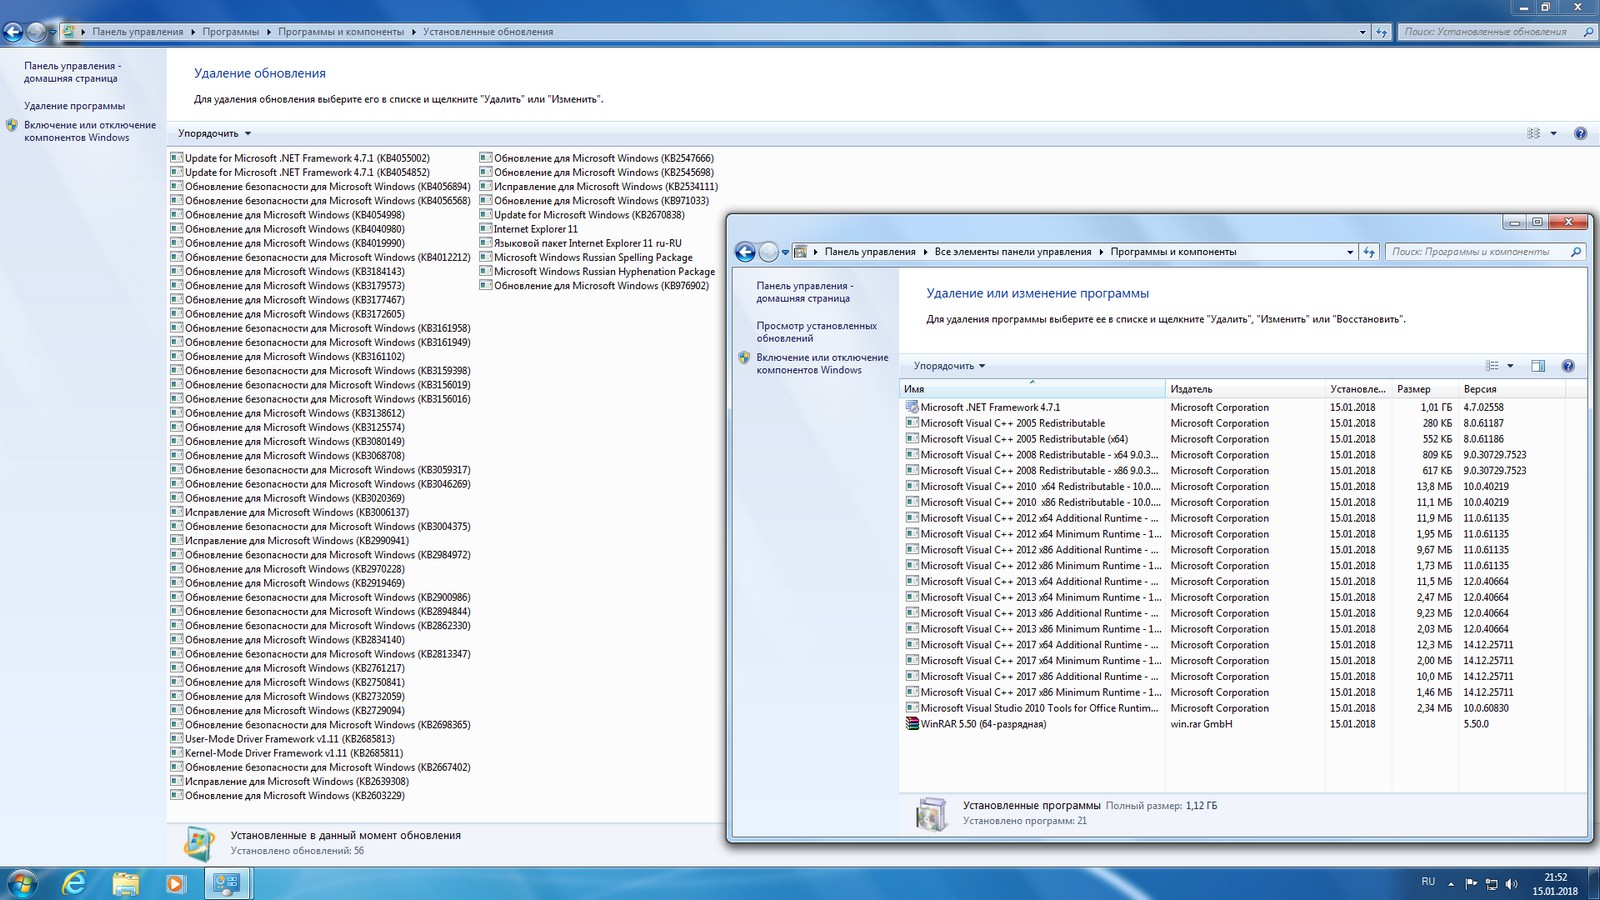
Task: Click the RU language indicator in the taskbar
Action: click(1428, 882)
